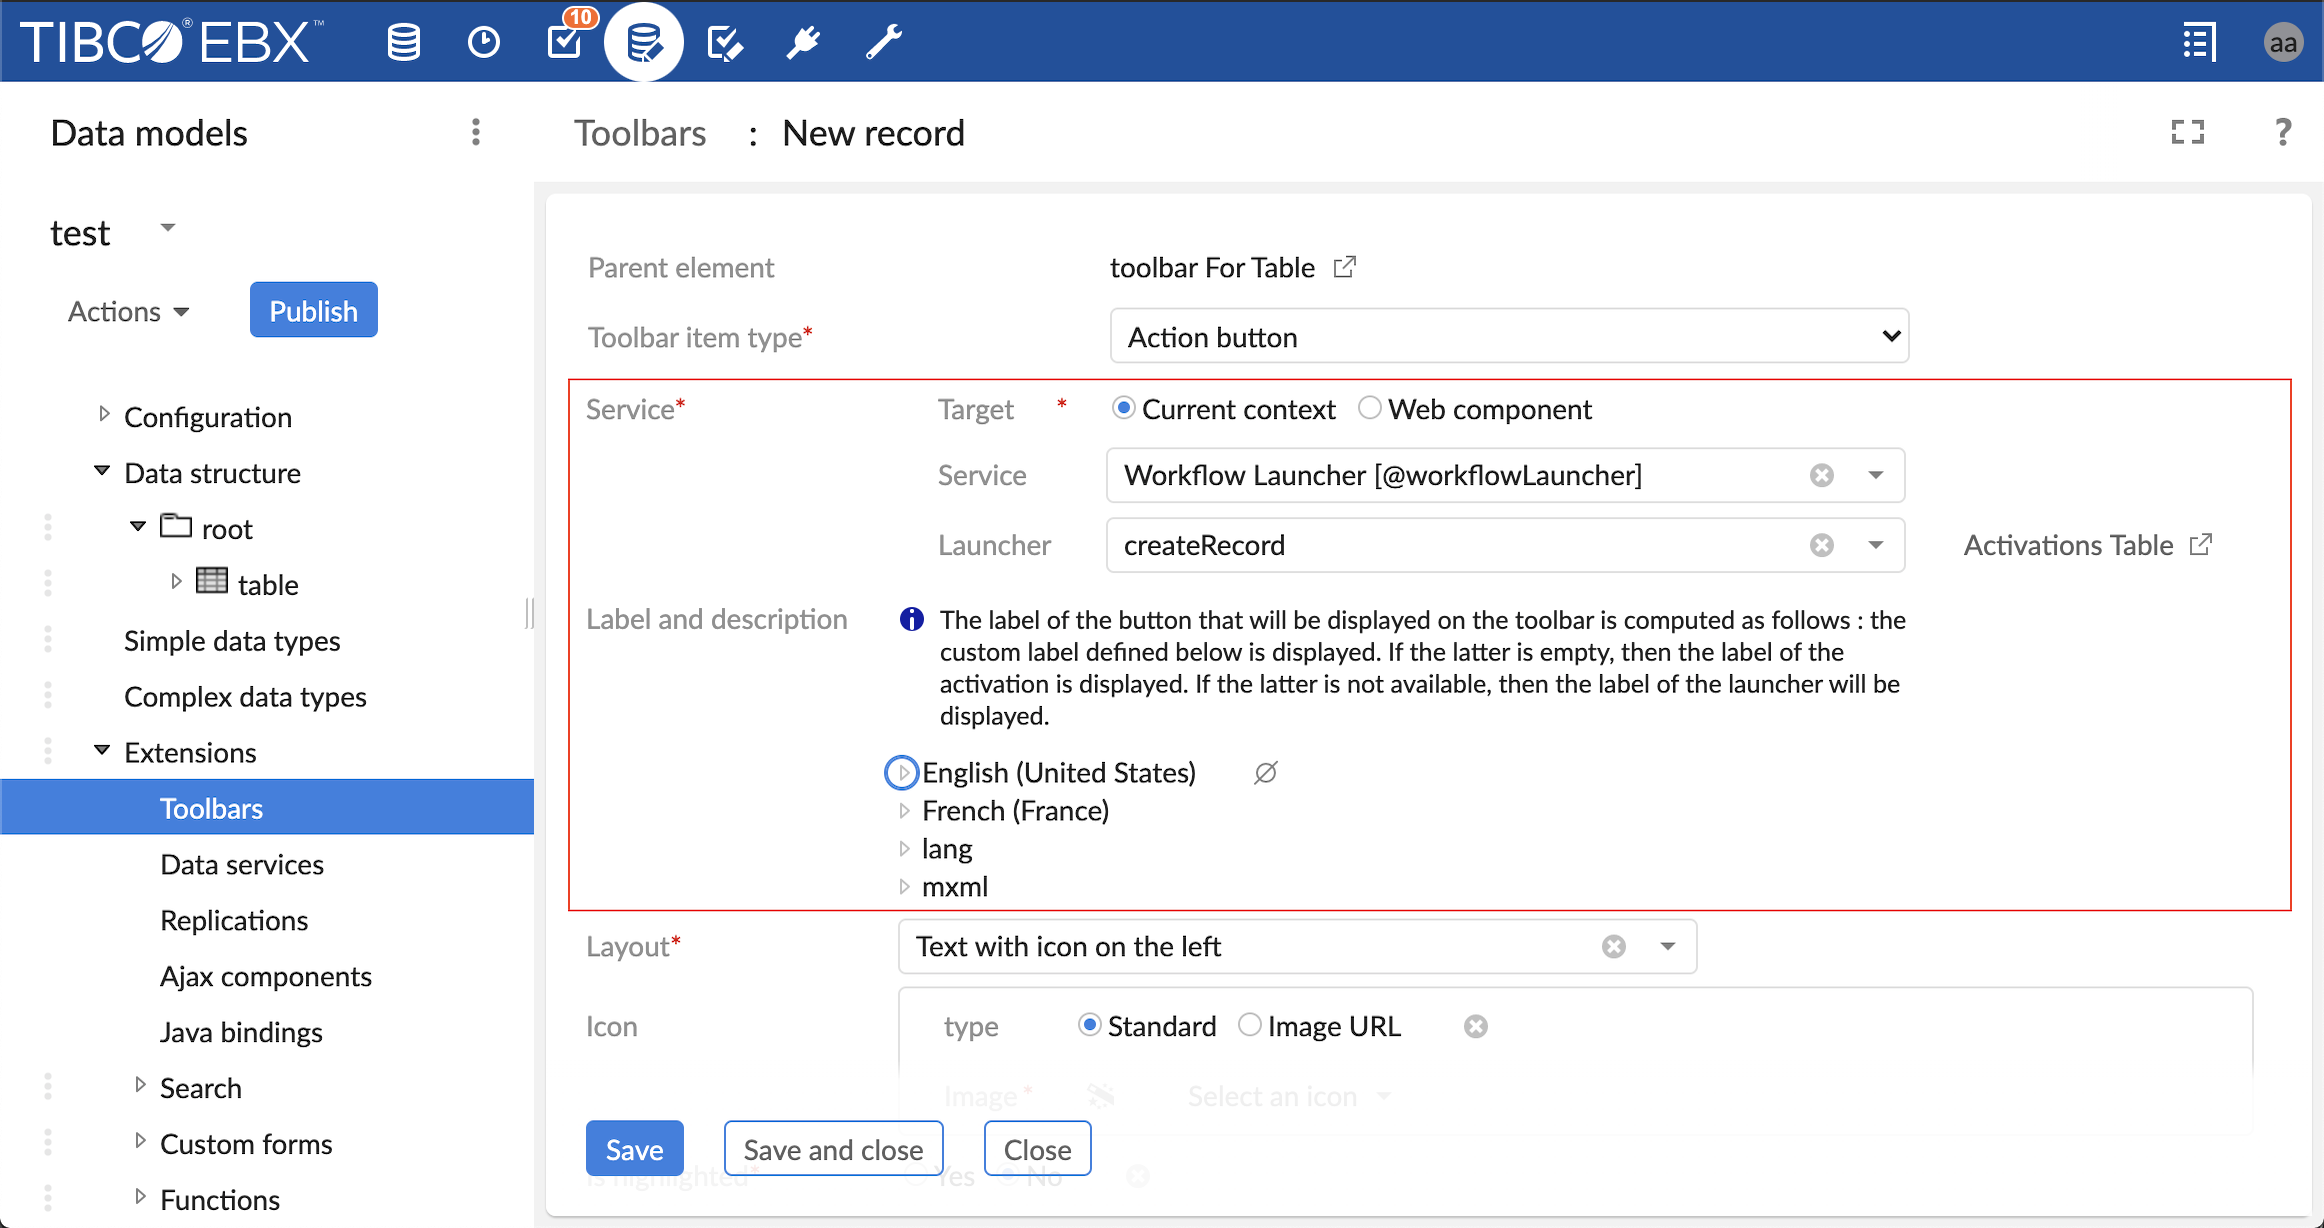Collapse the Extensions tree node
The image size is (2324, 1228).
point(102,751)
